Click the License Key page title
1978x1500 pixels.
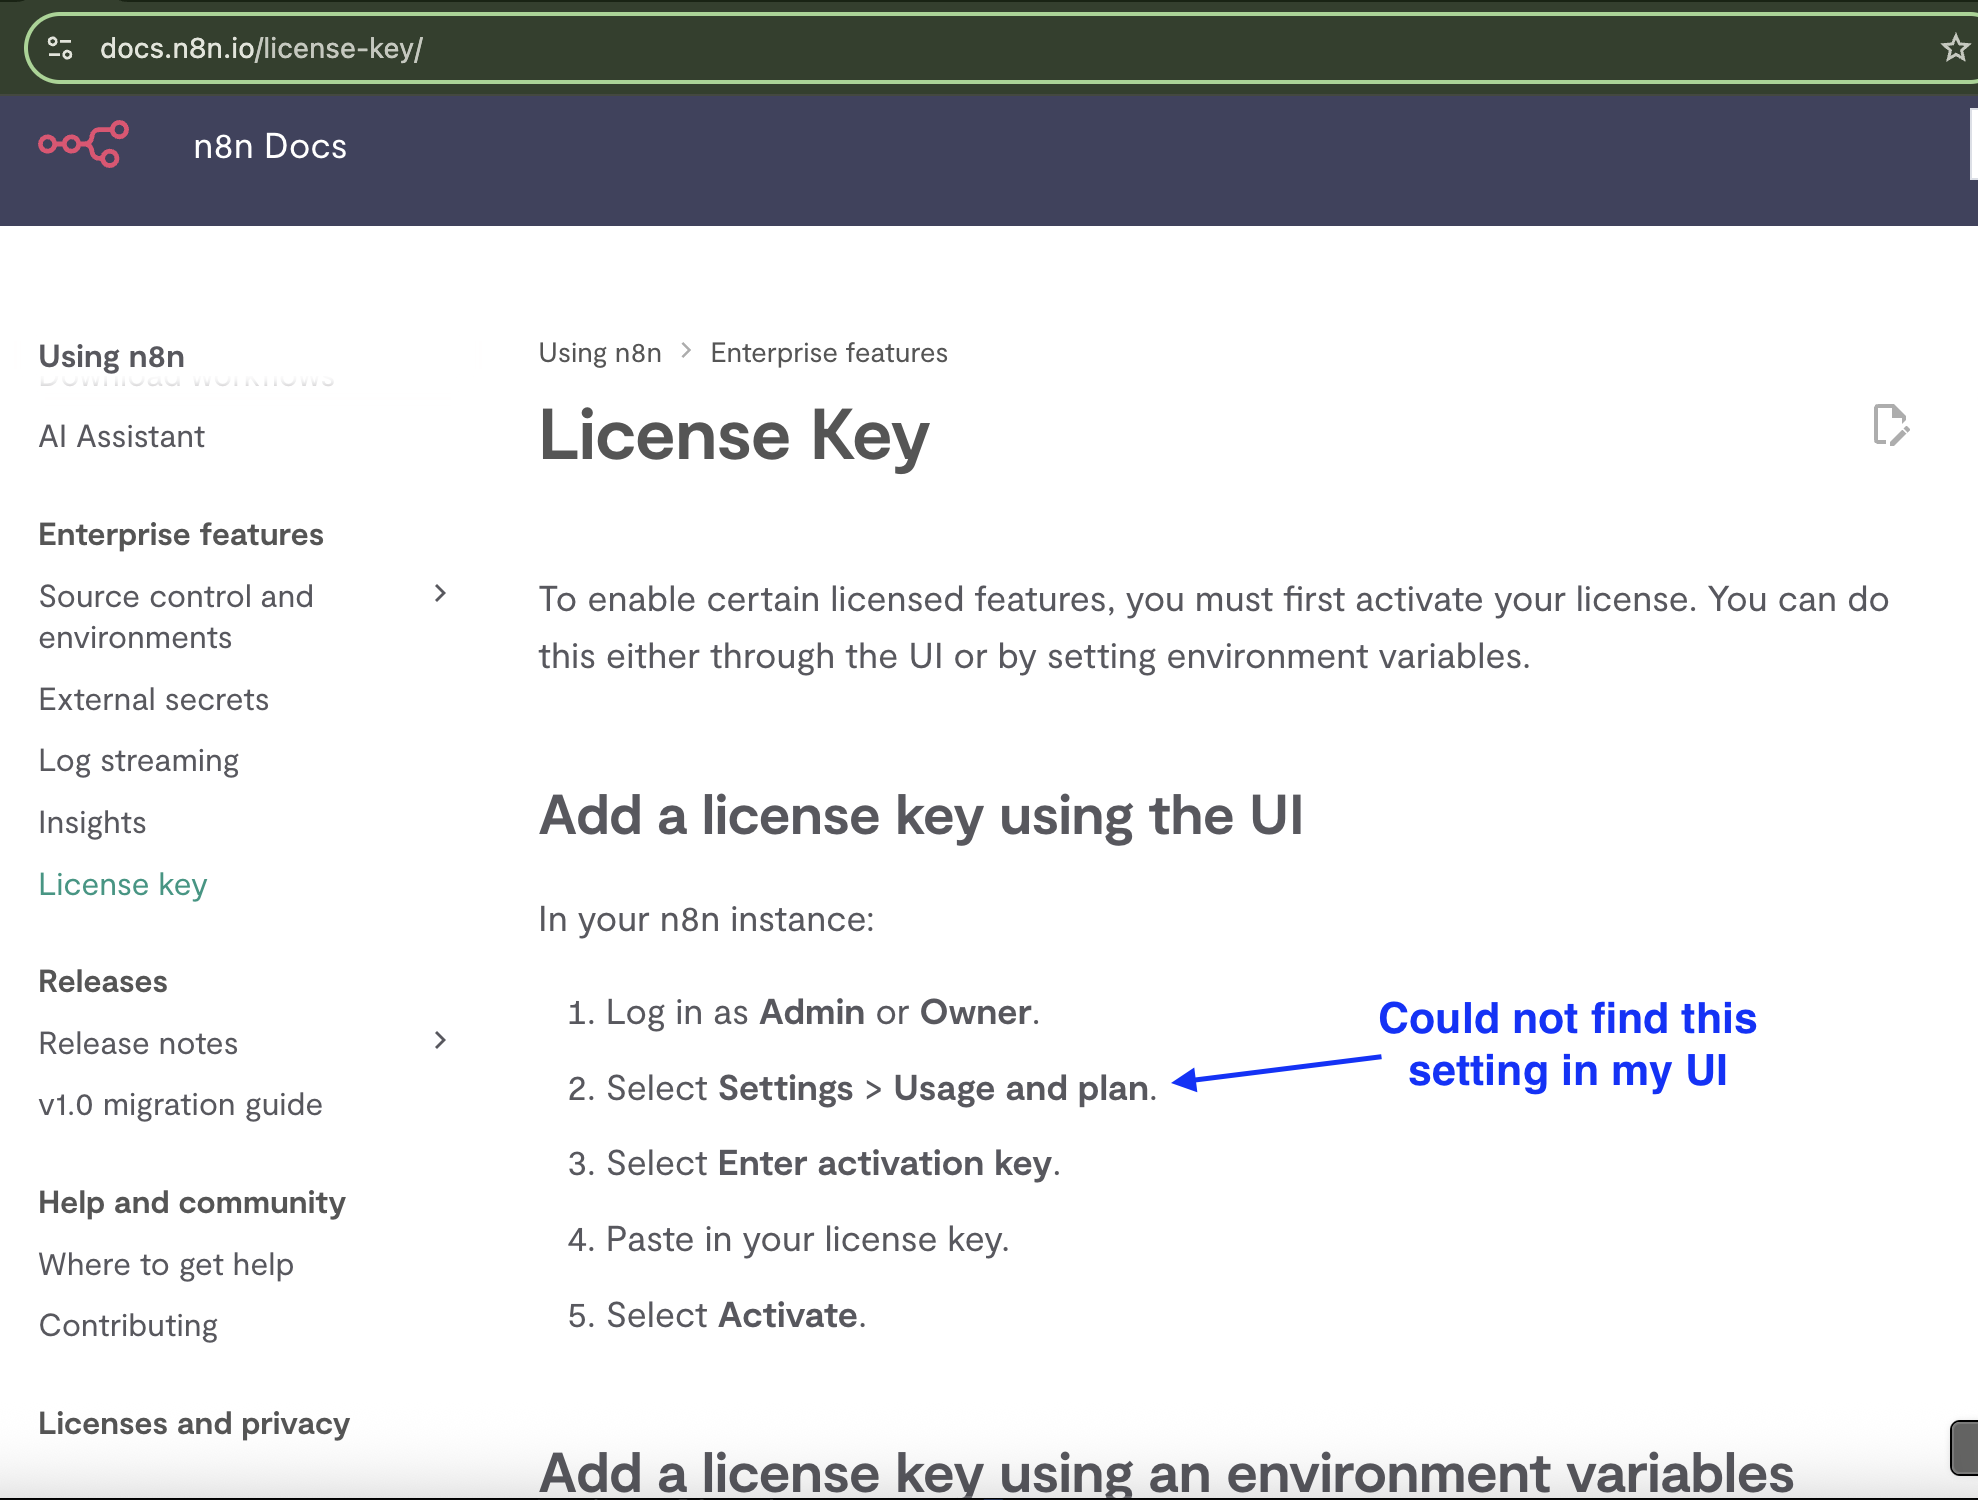click(734, 437)
